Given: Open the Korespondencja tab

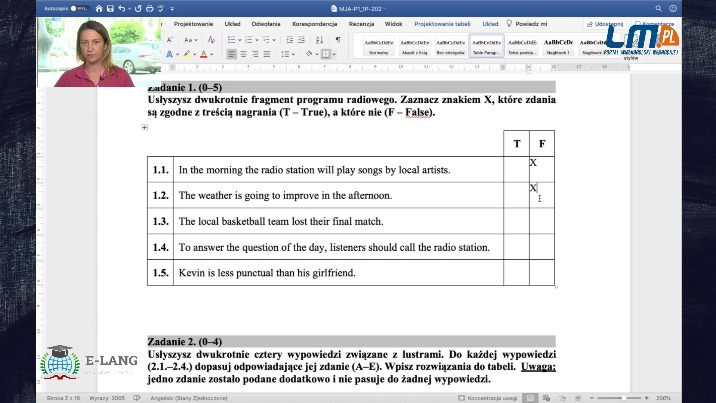Looking at the screenshot, I should tap(315, 24).
